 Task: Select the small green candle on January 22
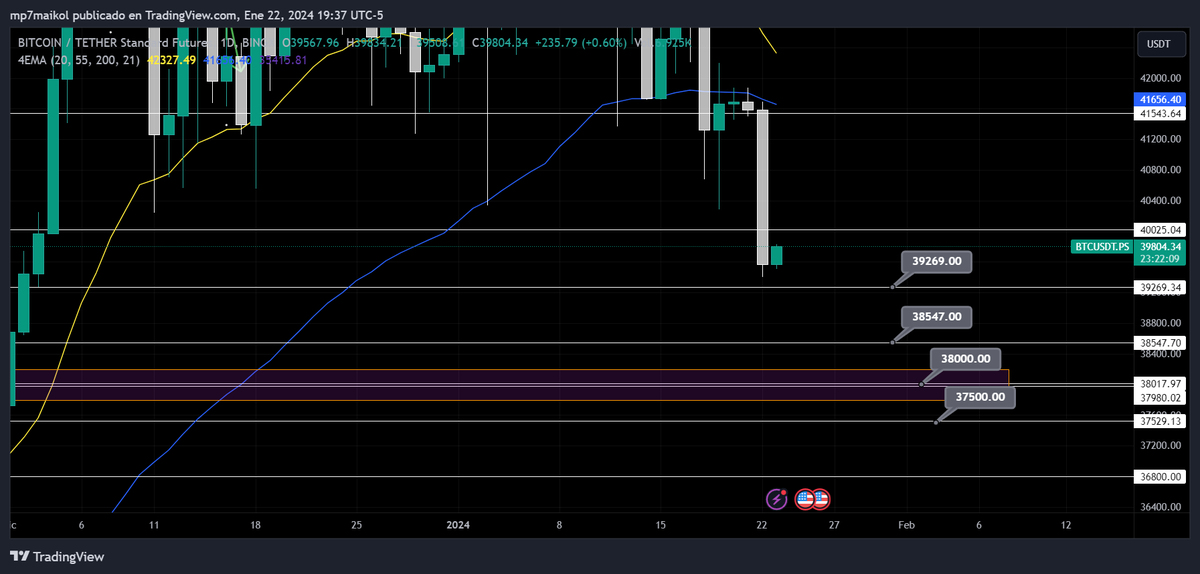(x=777, y=255)
